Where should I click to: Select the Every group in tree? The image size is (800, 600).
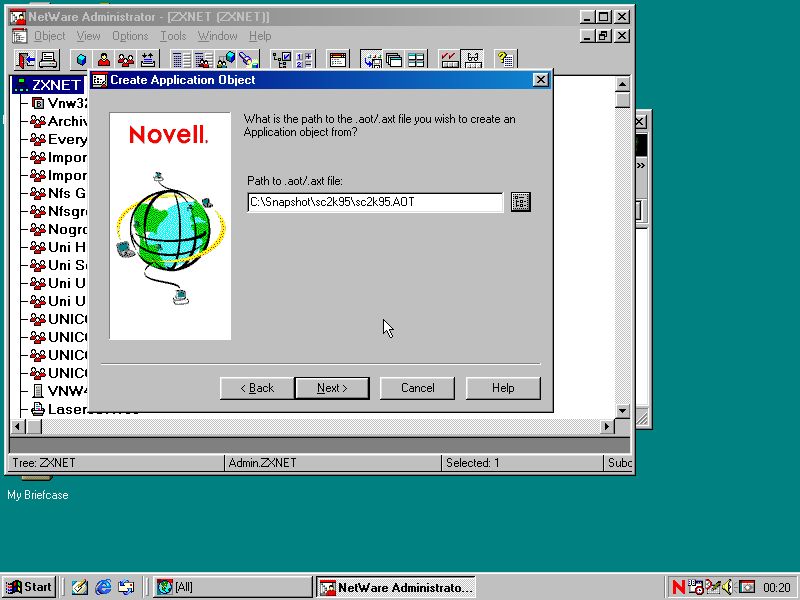[59, 139]
